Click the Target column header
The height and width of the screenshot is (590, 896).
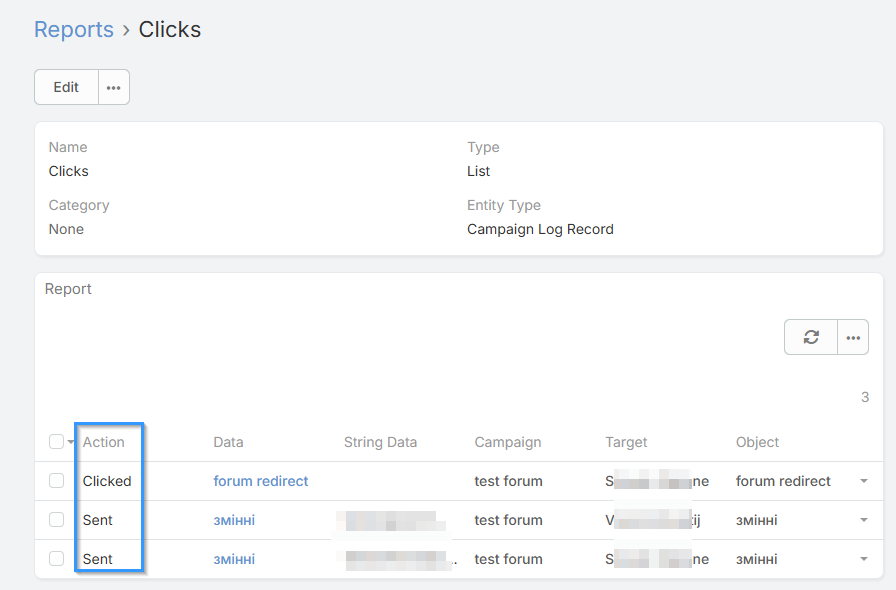coord(626,442)
